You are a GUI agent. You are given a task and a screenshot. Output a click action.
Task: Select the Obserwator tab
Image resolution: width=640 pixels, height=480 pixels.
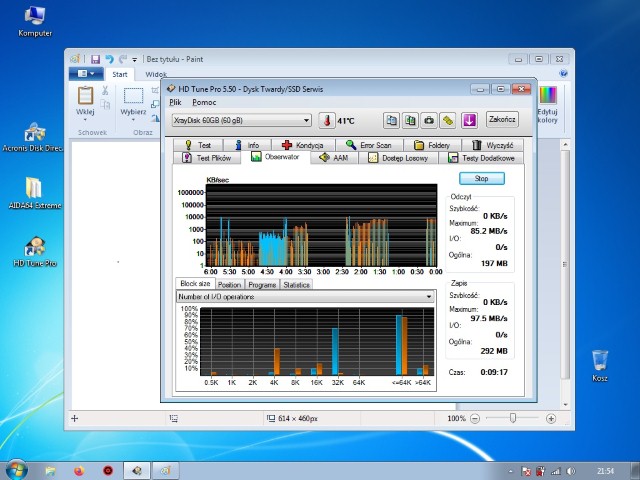pyautogui.click(x=276, y=157)
